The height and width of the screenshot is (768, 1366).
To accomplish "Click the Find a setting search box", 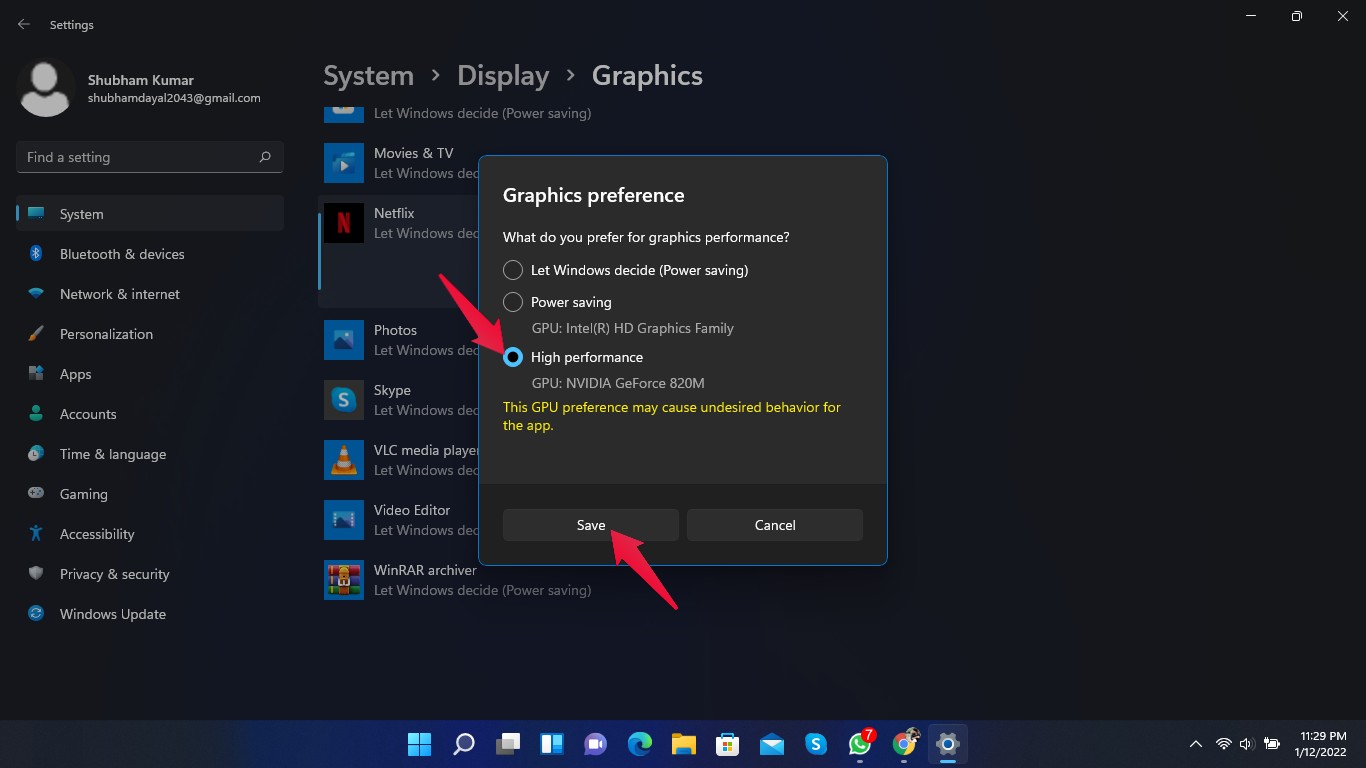I will click(x=140, y=157).
